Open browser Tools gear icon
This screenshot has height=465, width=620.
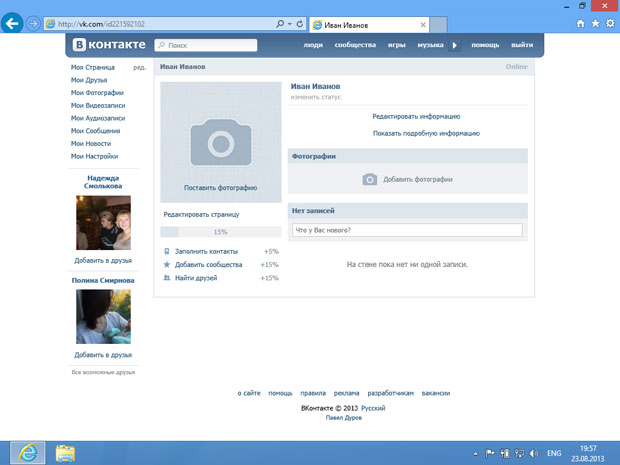(610, 24)
